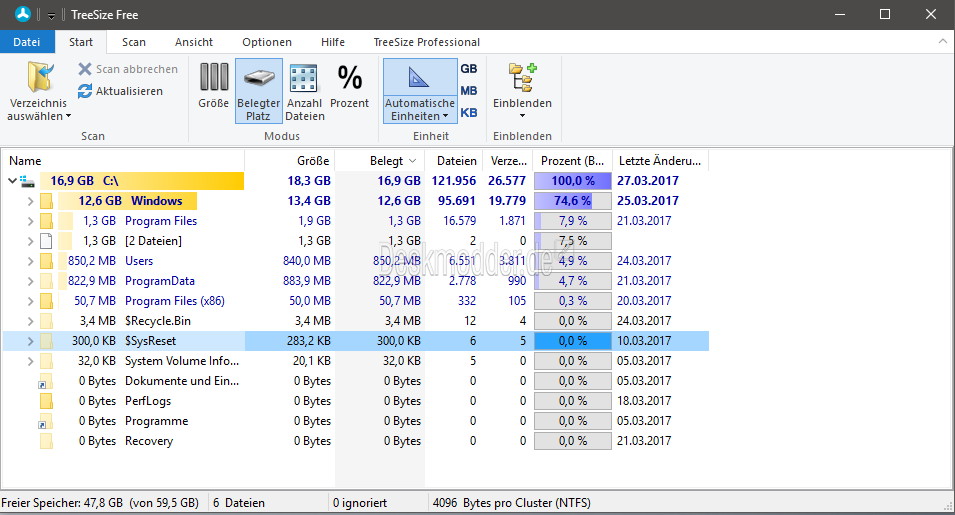
Task: Collapse the C:\ root node
Action: click(x=12, y=181)
